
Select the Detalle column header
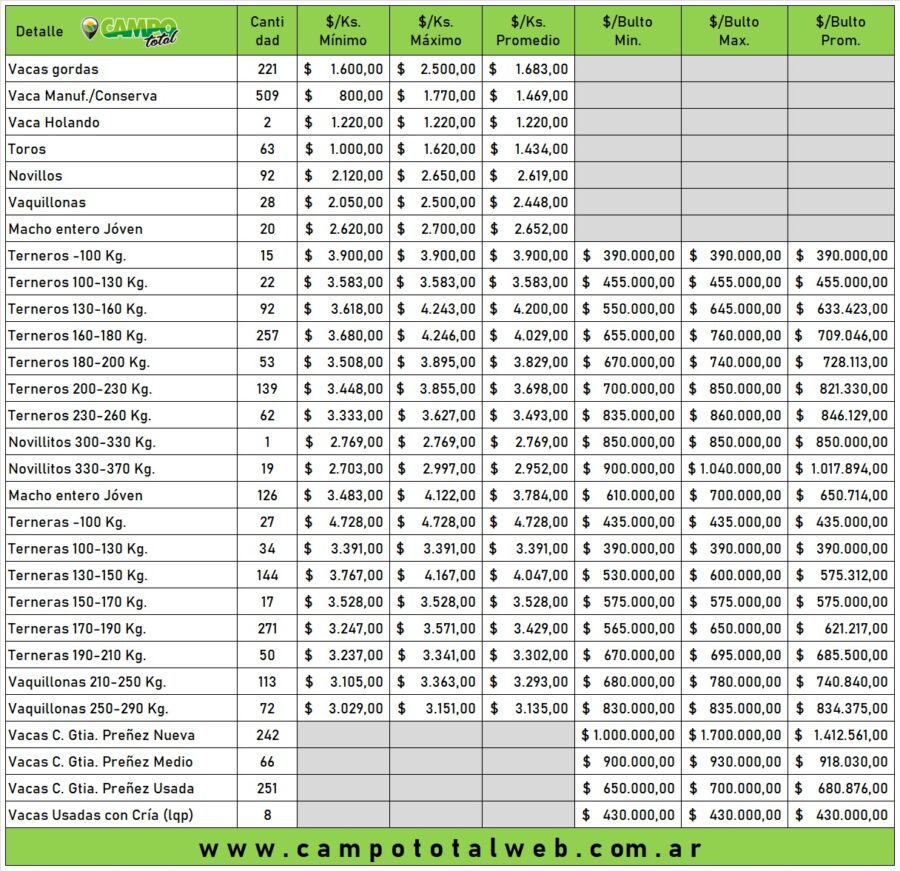(40, 31)
